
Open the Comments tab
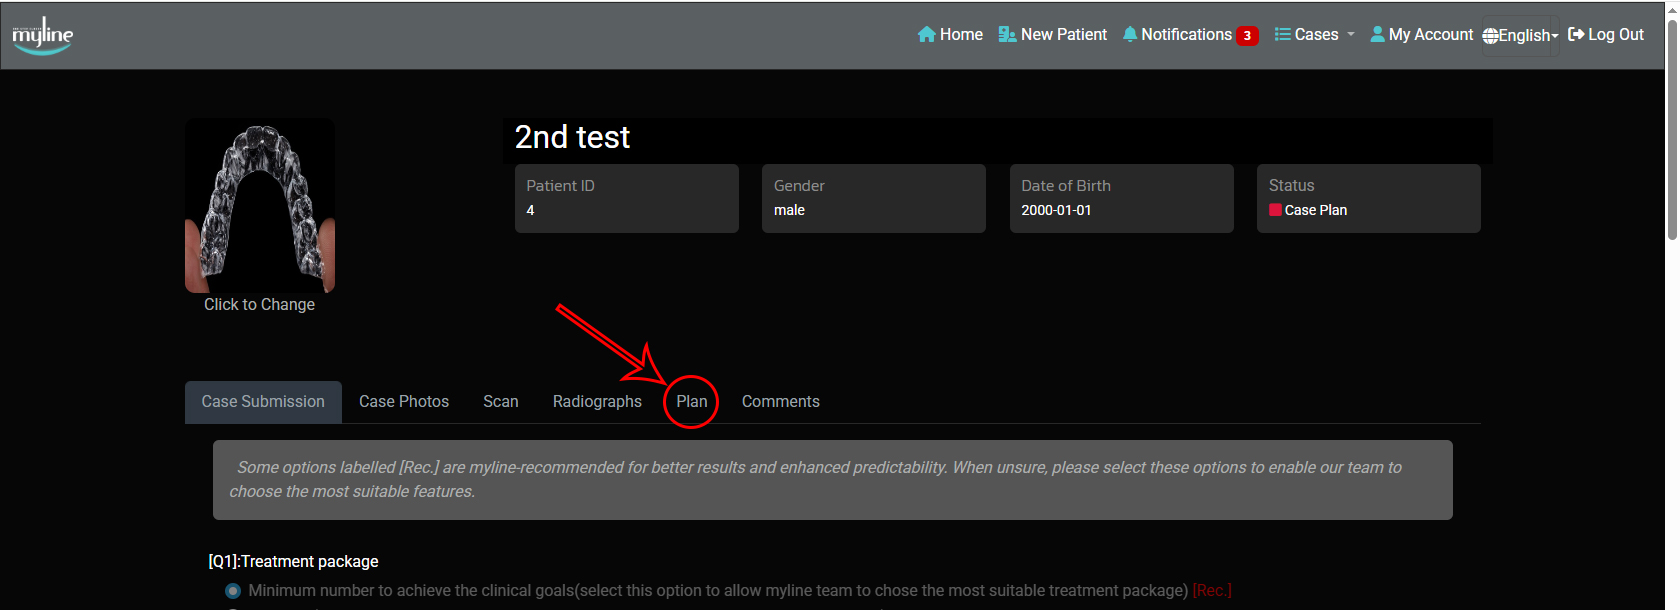click(x=780, y=402)
